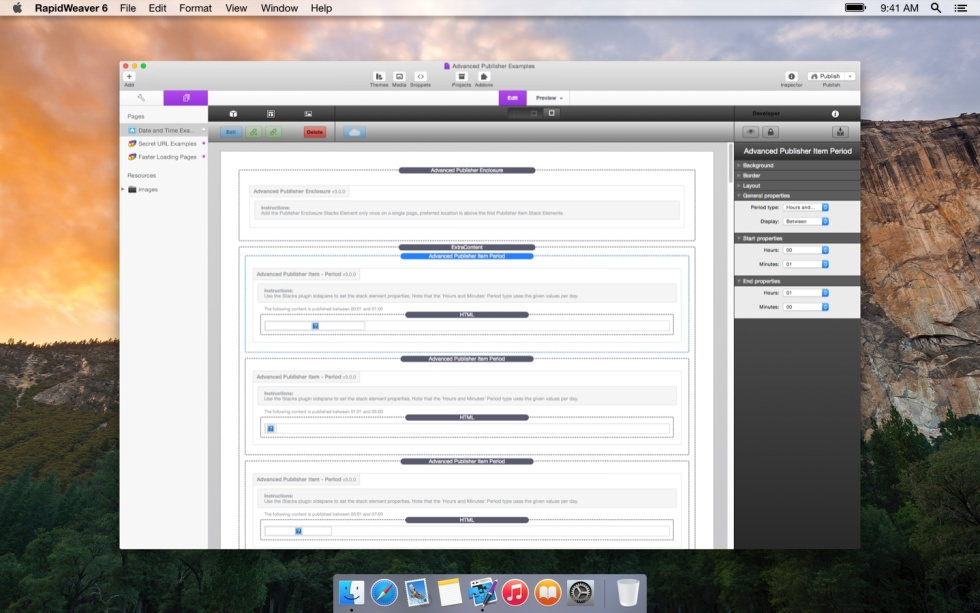Open the Period type dropdown
980x613 pixels.
(806, 207)
